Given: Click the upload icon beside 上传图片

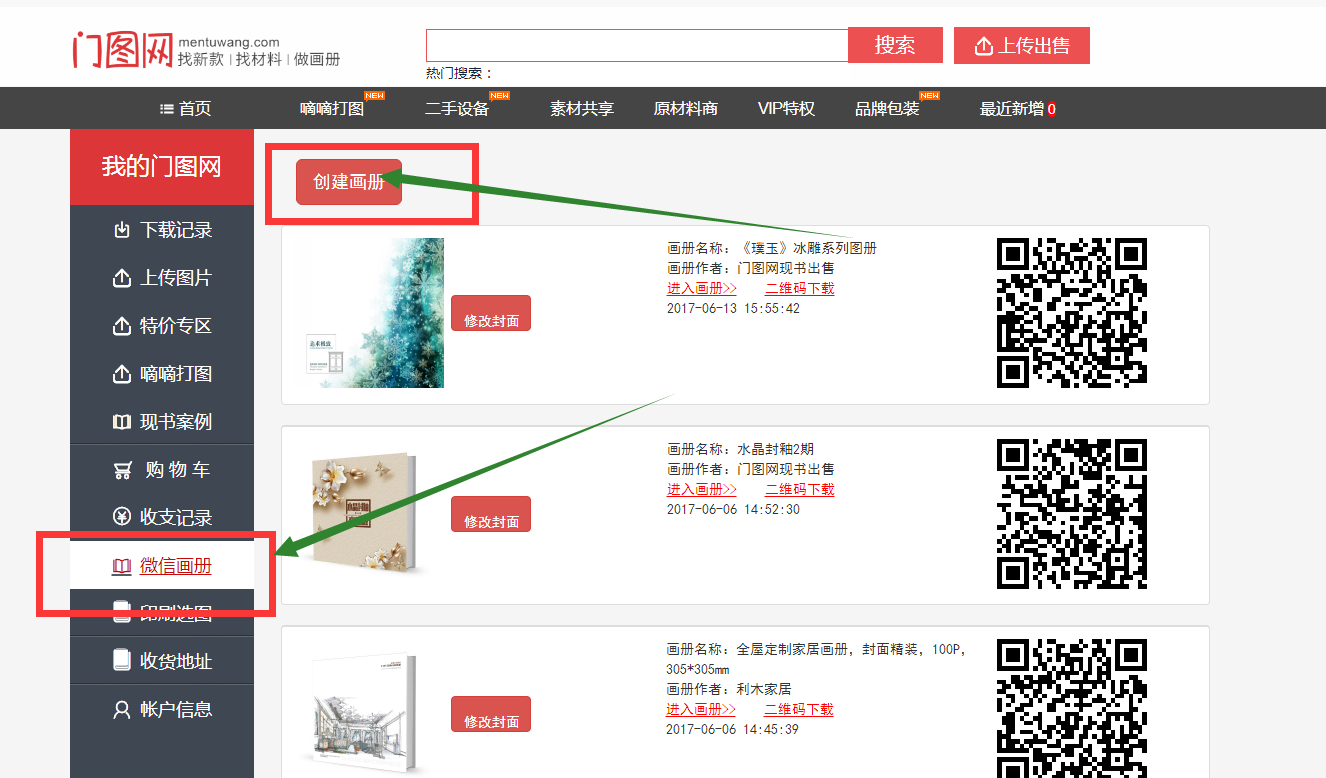Looking at the screenshot, I should pos(122,278).
